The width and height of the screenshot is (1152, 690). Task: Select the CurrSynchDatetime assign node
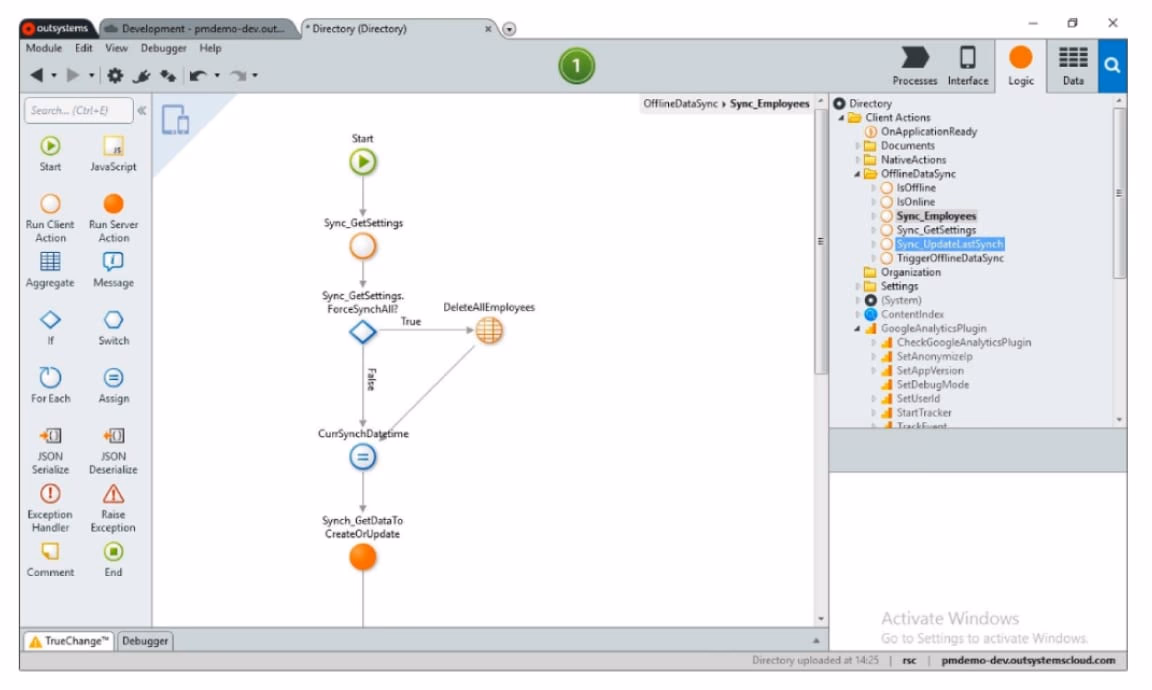pos(362,457)
